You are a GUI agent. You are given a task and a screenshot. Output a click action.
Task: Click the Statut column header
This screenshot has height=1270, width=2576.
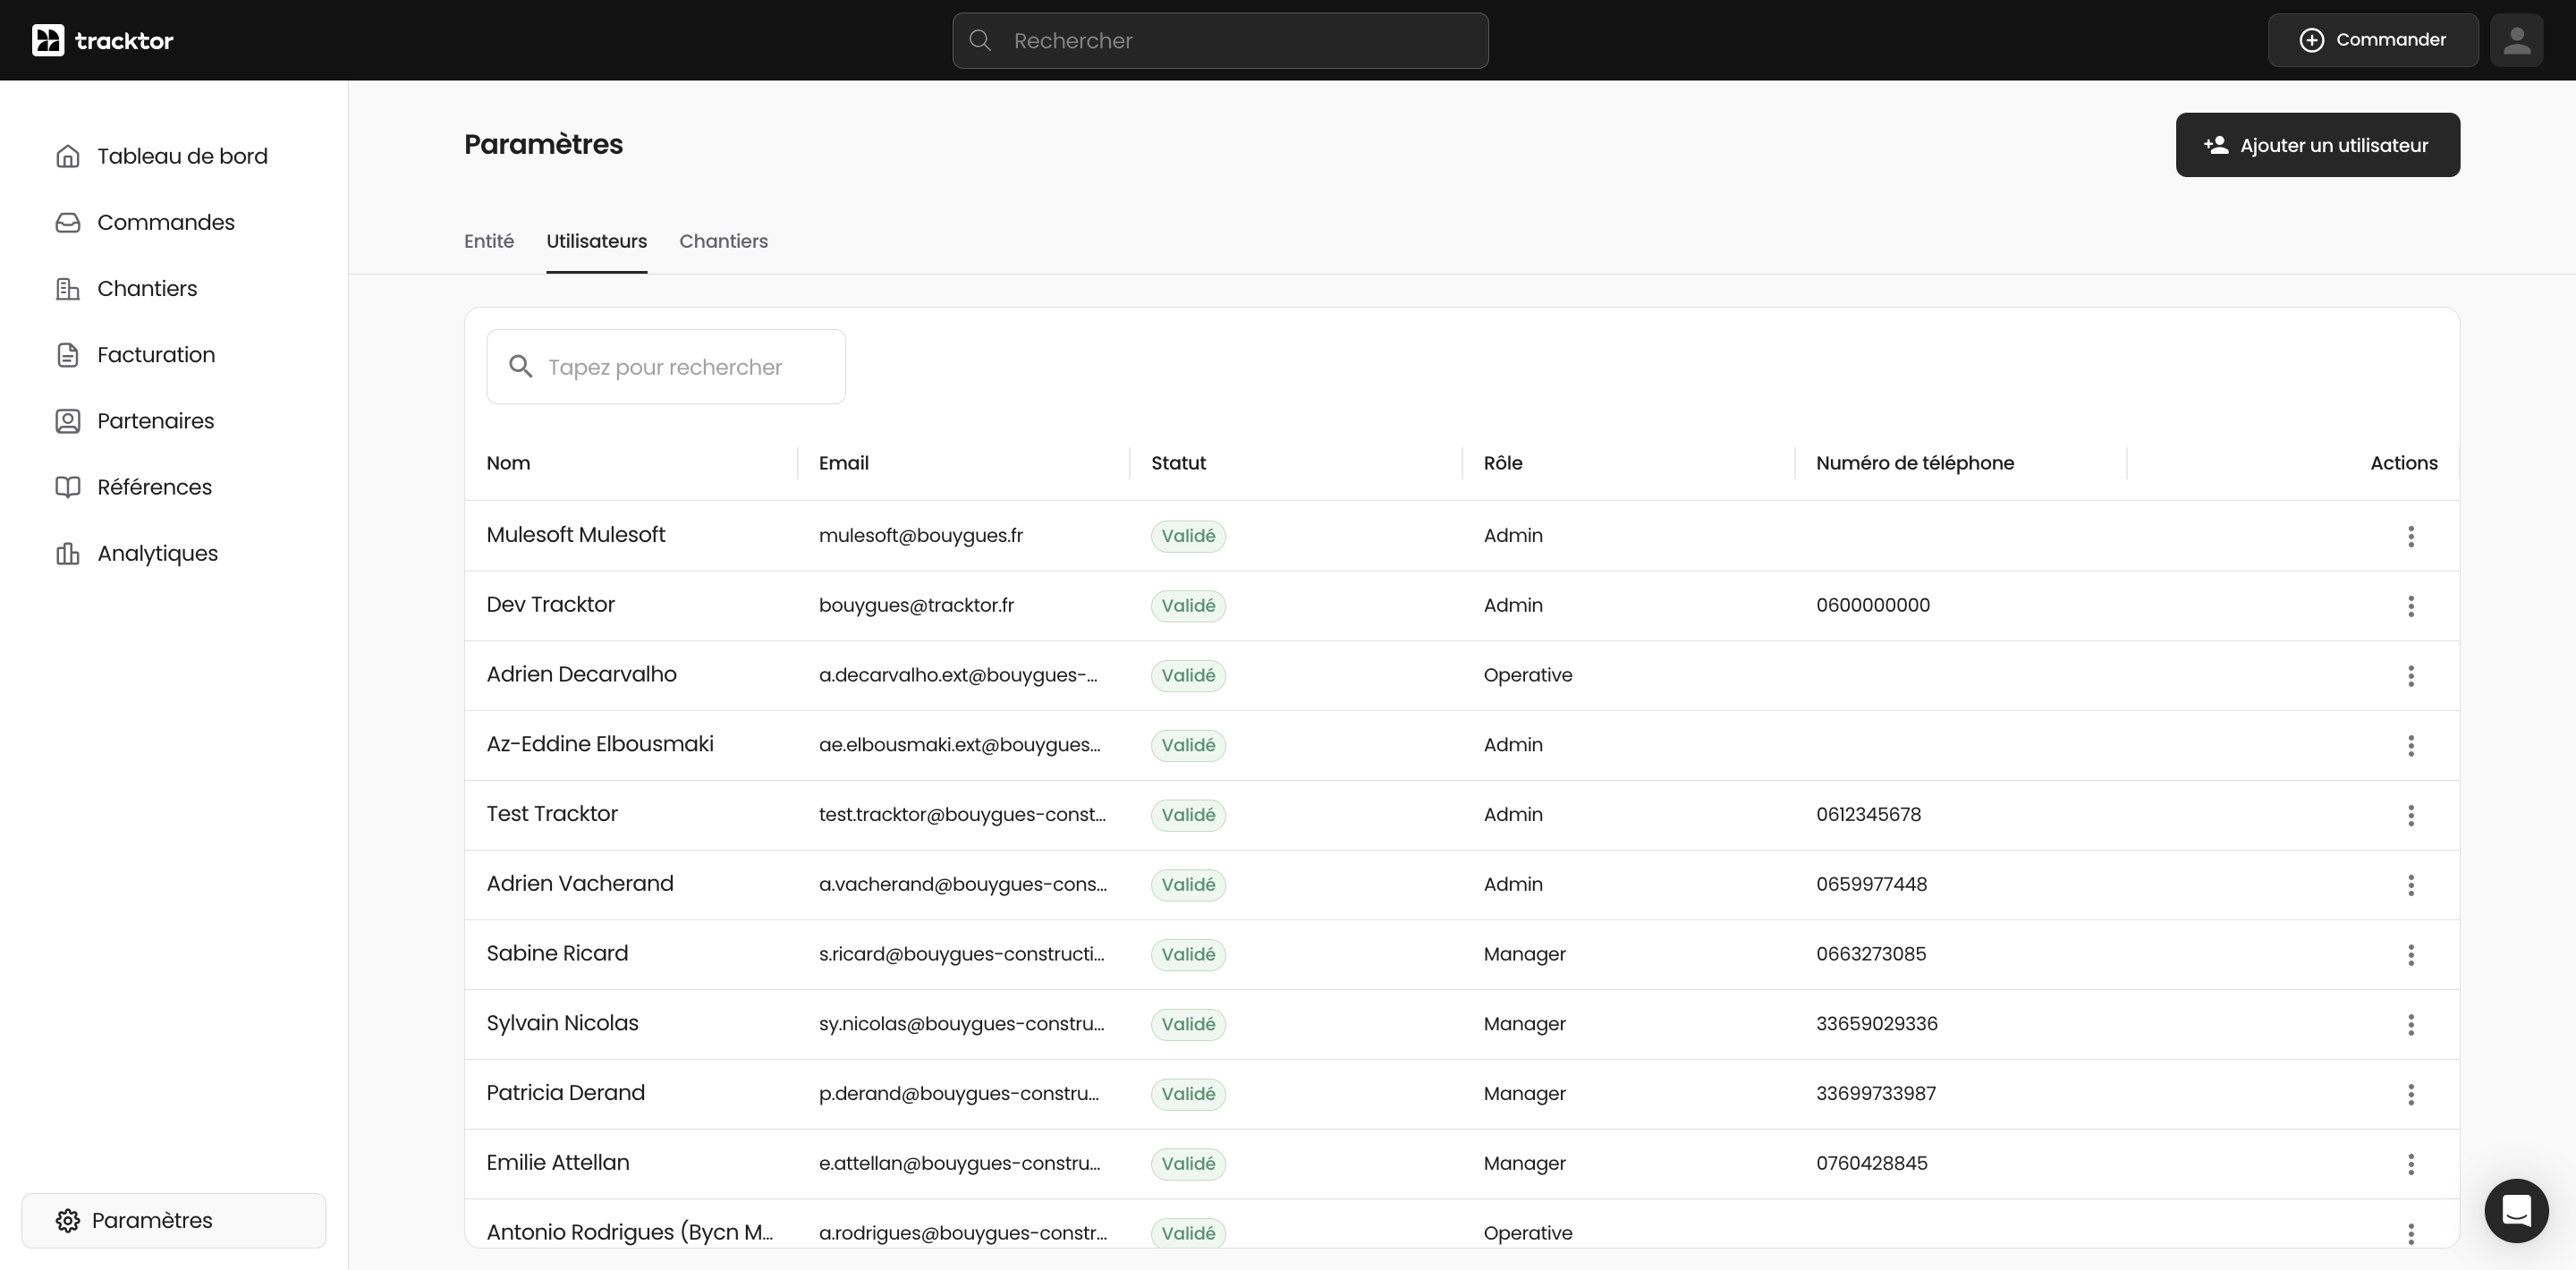pyautogui.click(x=1178, y=463)
